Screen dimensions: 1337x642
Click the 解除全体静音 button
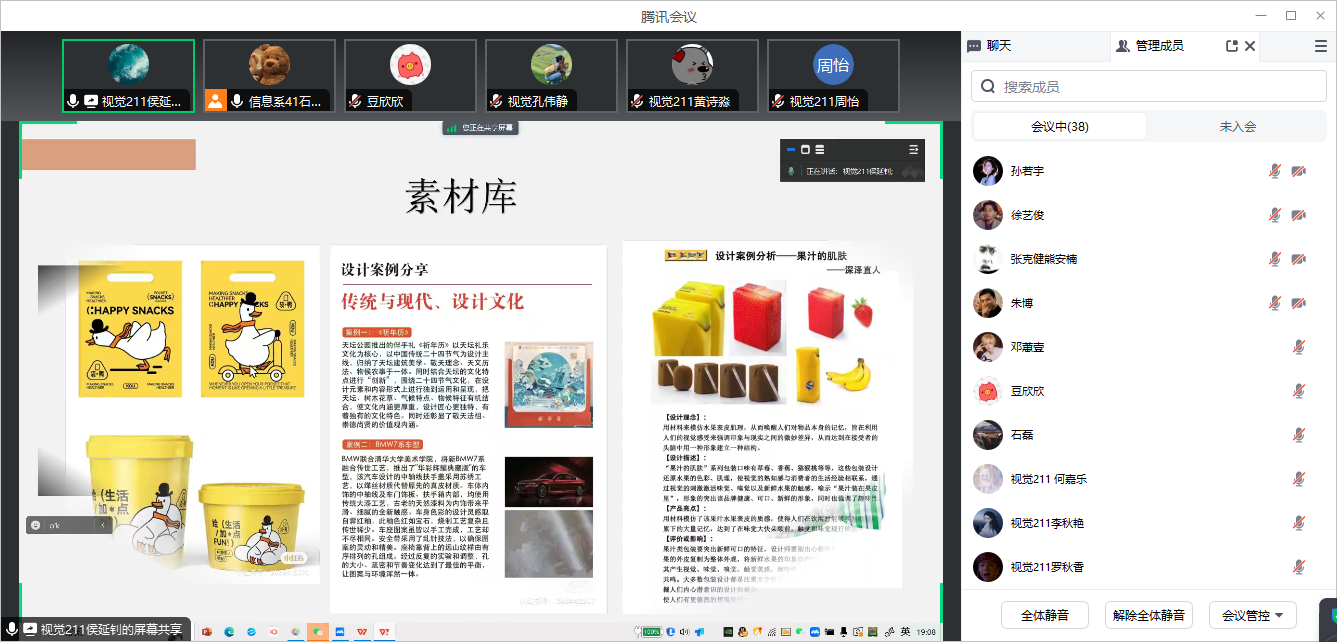click(1149, 614)
